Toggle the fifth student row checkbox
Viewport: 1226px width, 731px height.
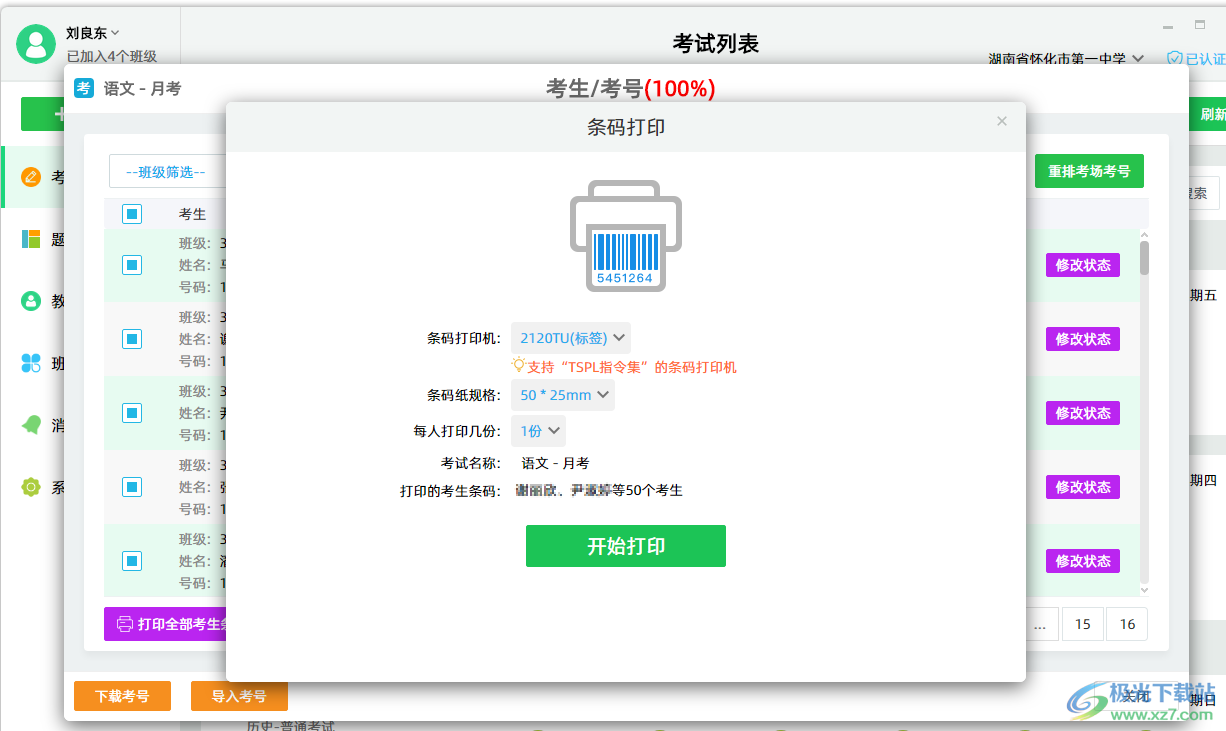[132, 561]
